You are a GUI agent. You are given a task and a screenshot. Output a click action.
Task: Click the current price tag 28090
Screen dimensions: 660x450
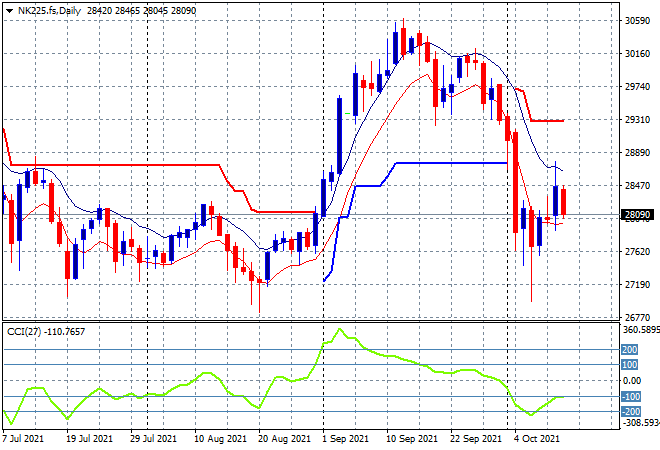point(637,215)
